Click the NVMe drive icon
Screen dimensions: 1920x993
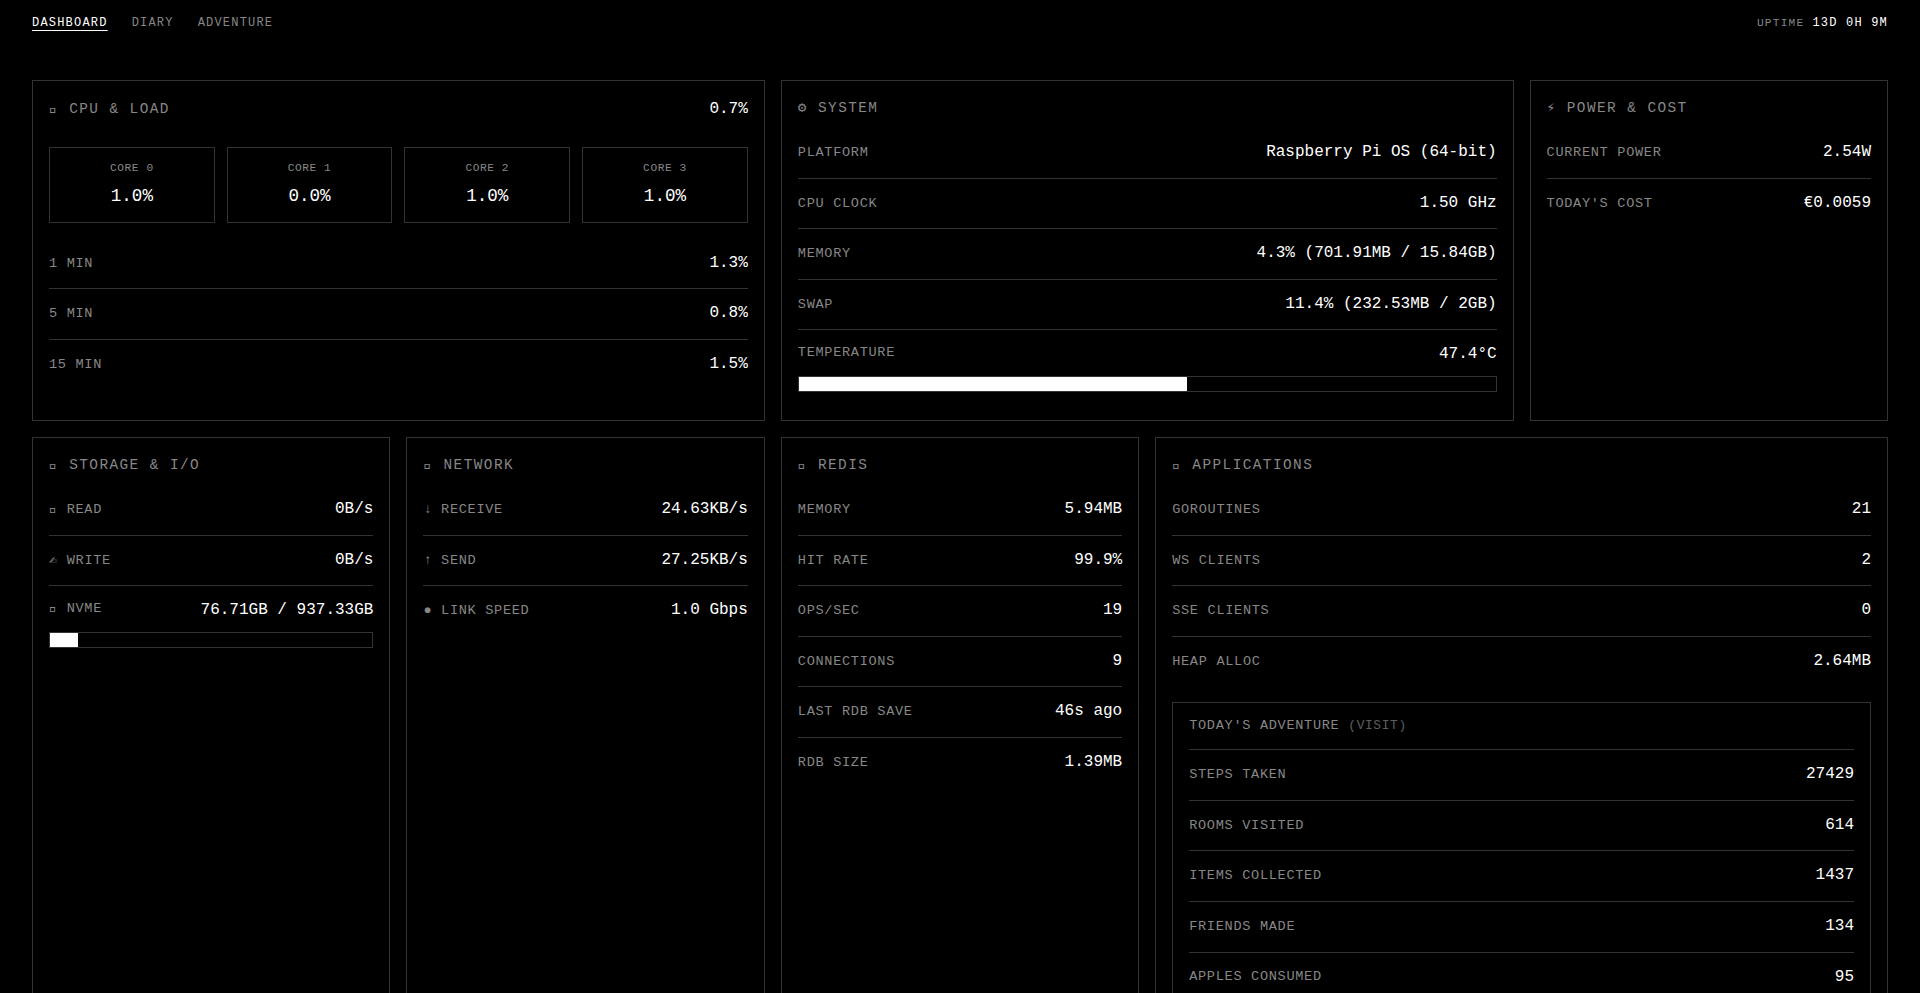[x=53, y=609]
